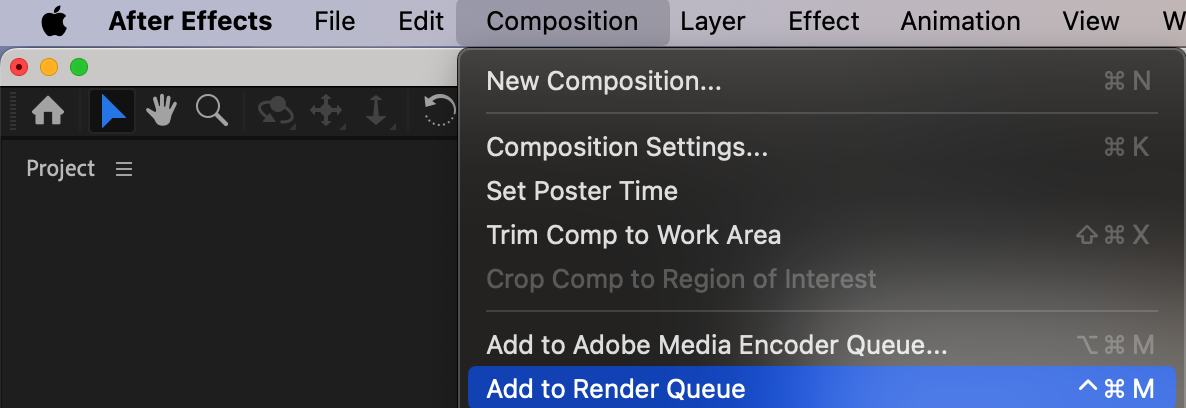
Task: Select the Selection arrow tool
Action: tap(112, 111)
